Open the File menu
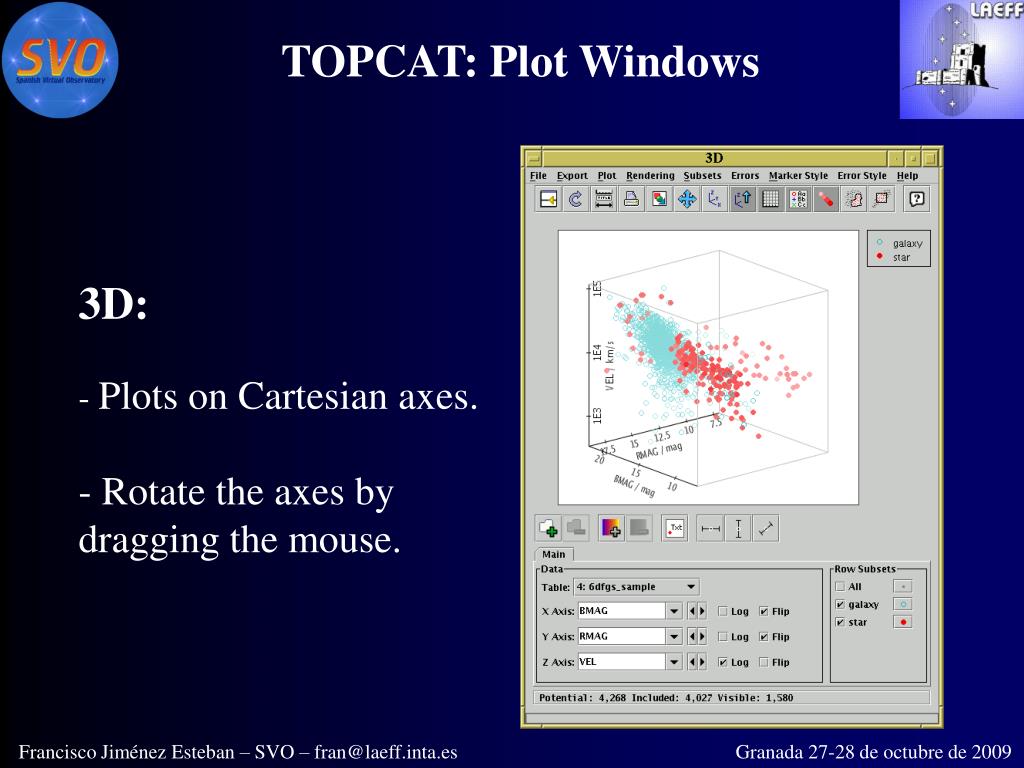Viewport: 1024px width, 768px height. click(x=538, y=176)
